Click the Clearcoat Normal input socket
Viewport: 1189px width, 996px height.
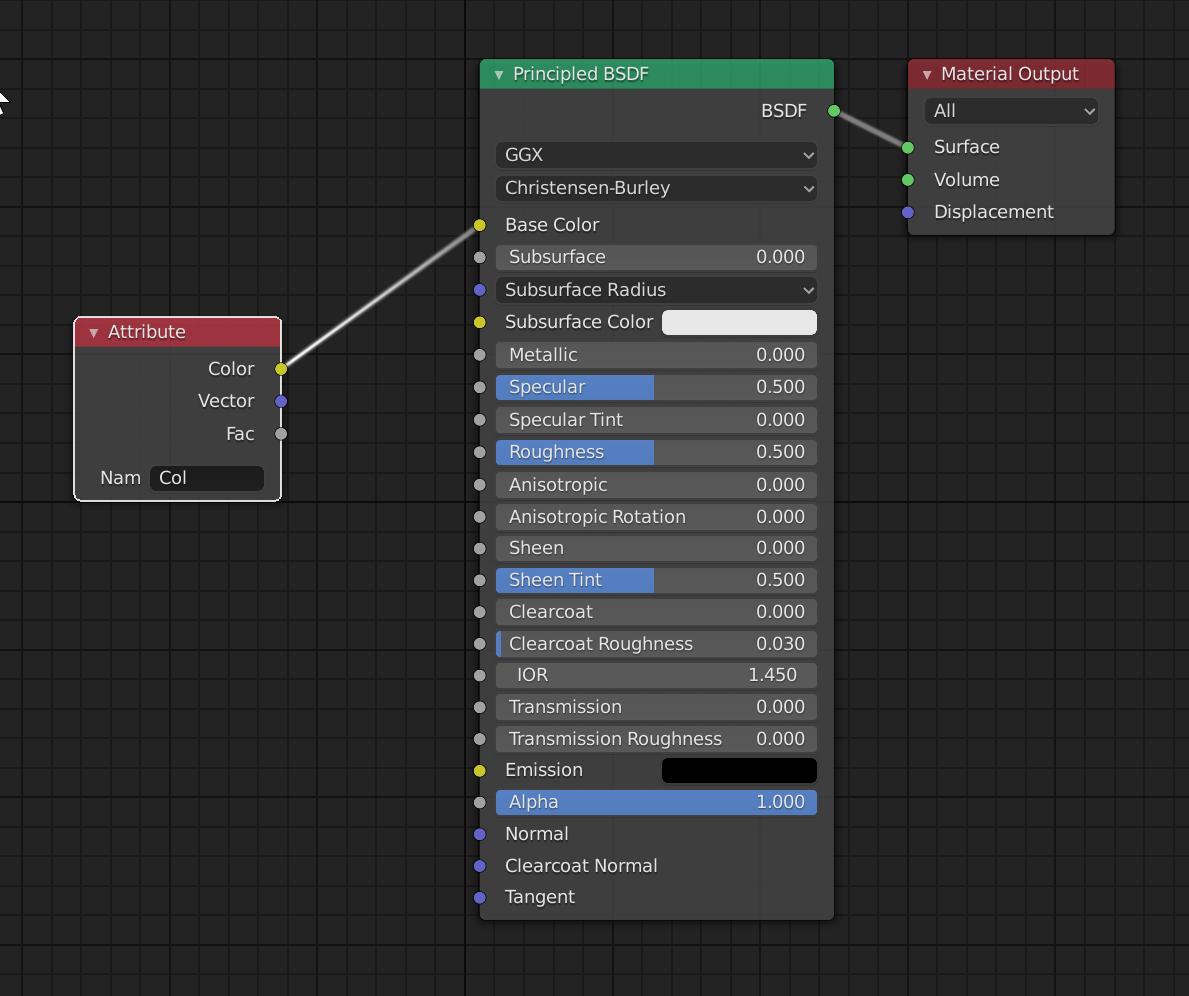pyautogui.click(x=479, y=866)
